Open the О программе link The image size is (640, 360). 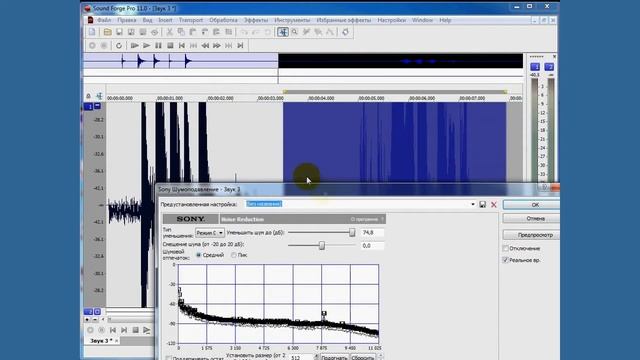tap(364, 219)
